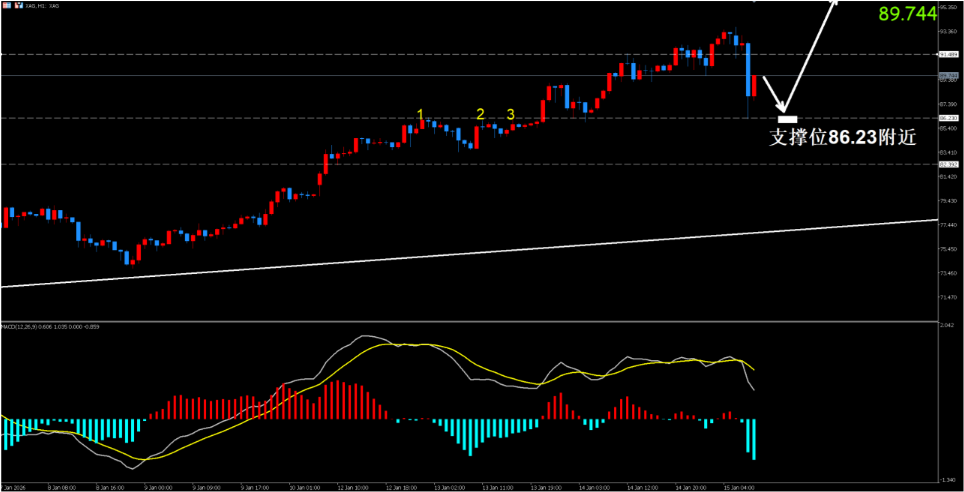Select the big blue candlestick after the peak
The height and width of the screenshot is (492, 964).
[748, 70]
